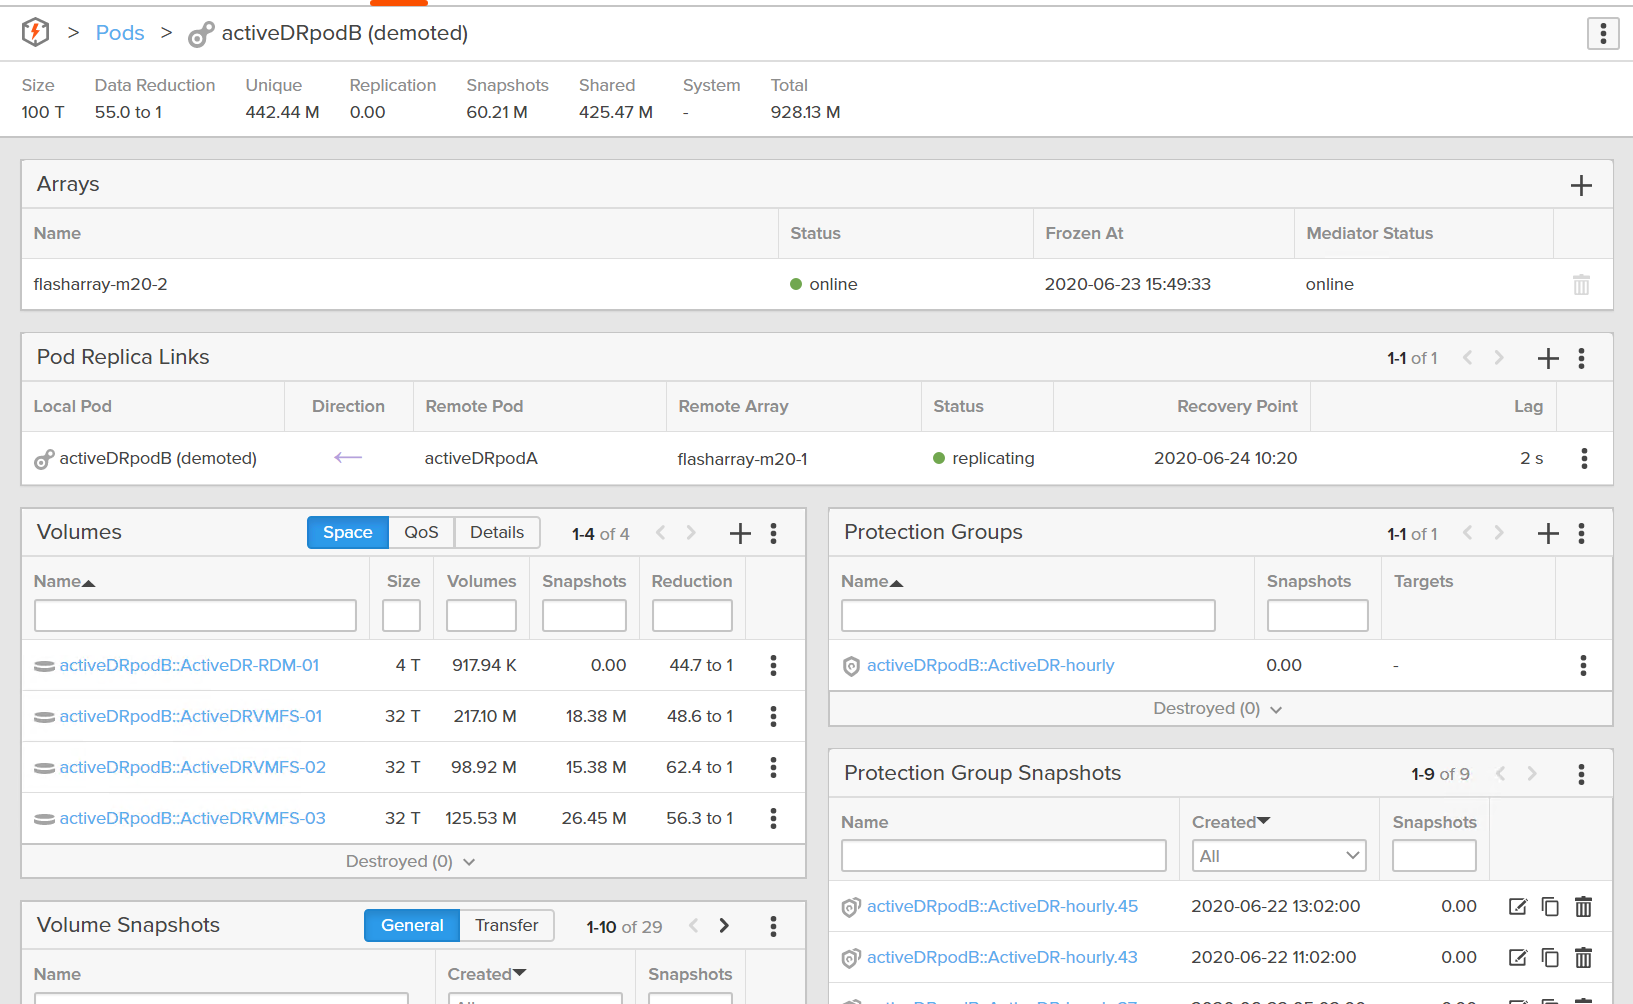This screenshot has height=1004, width=1633.
Task: Sort volumes by the Name column header
Action: click(x=64, y=581)
